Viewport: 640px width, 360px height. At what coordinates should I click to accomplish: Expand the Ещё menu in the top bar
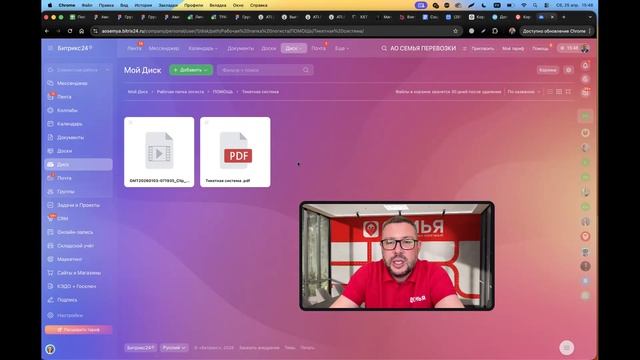click(342, 49)
